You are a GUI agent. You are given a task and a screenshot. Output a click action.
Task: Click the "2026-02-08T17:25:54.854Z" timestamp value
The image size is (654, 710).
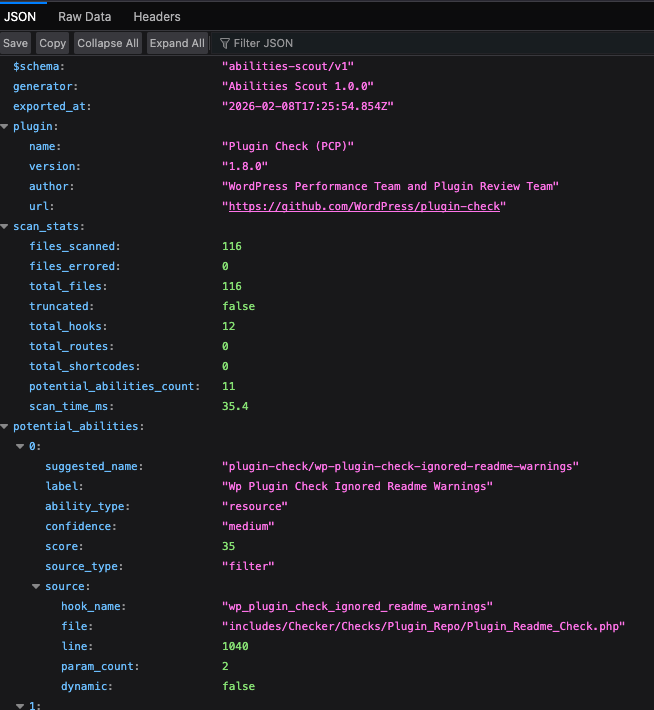(308, 106)
